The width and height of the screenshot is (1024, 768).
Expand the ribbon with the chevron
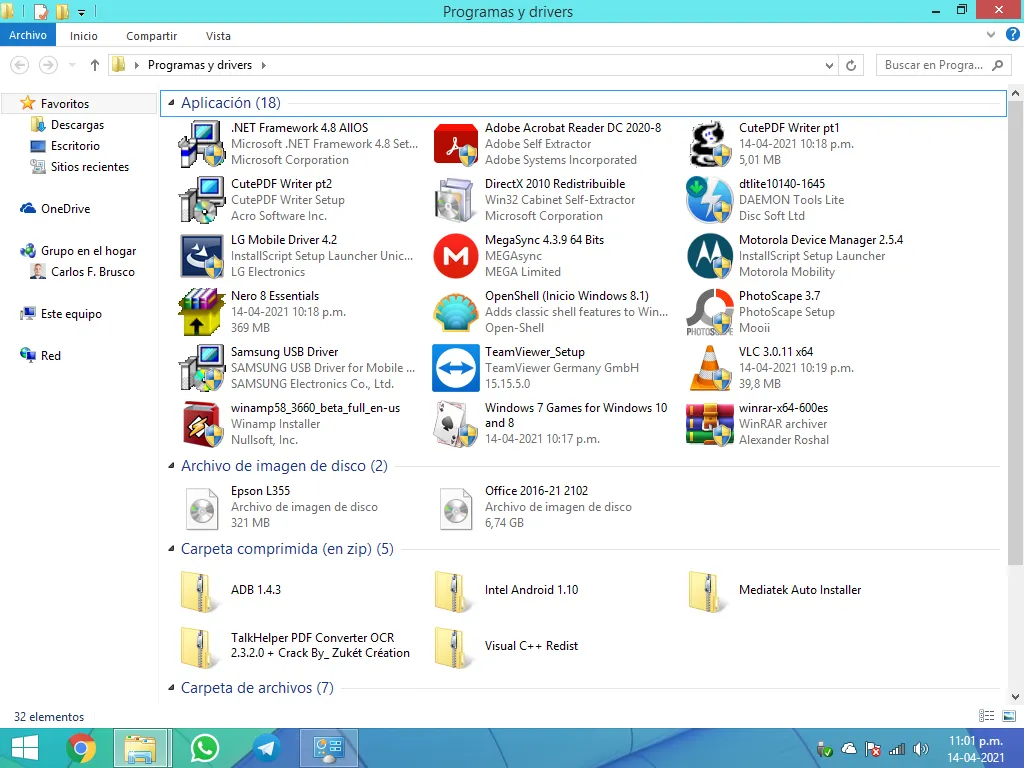[991, 35]
